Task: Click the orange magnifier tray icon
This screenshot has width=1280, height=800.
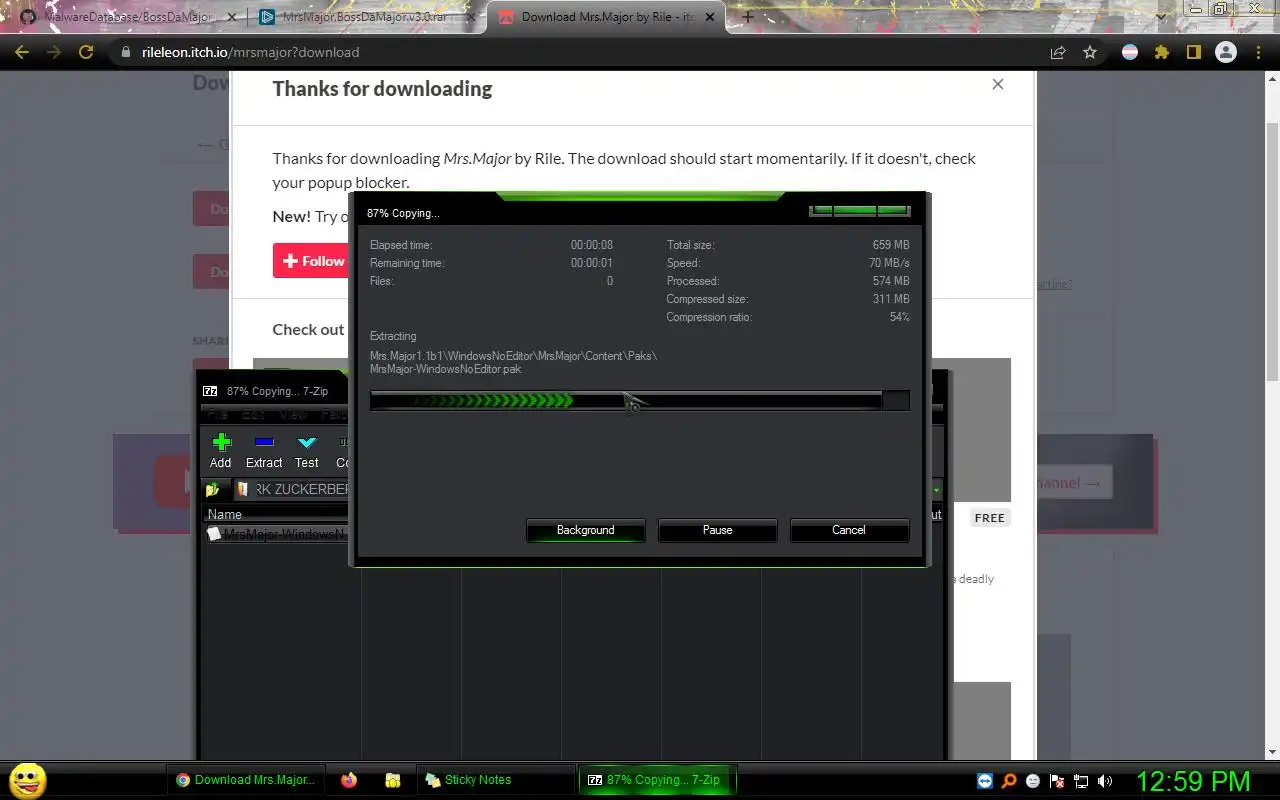Action: pyautogui.click(x=1010, y=781)
